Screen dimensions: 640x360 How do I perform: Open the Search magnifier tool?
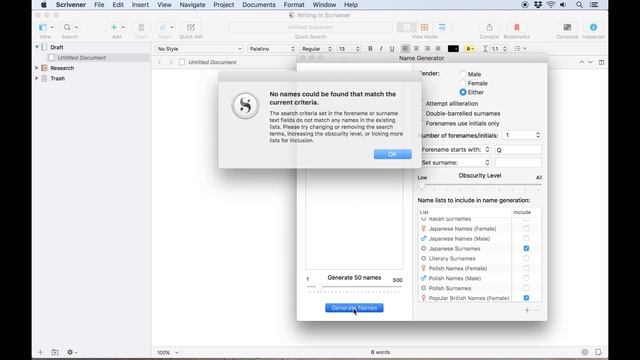tap(67, 27)
